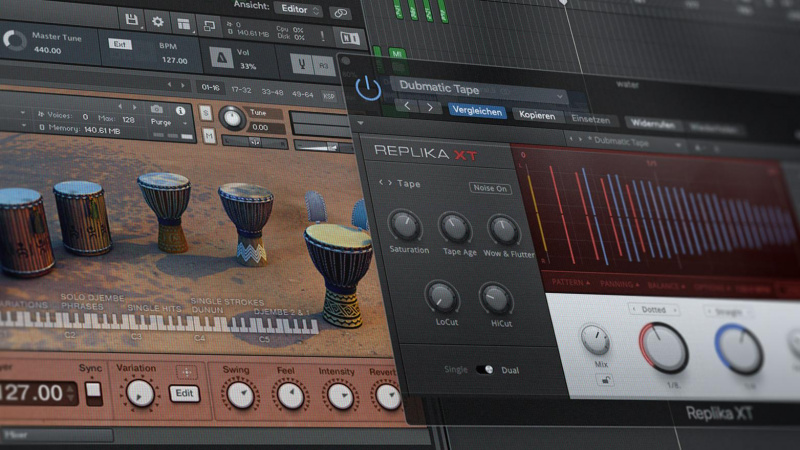800x450 pixels.
Task: Click the next preset arrow button
Action: (430, 108)
